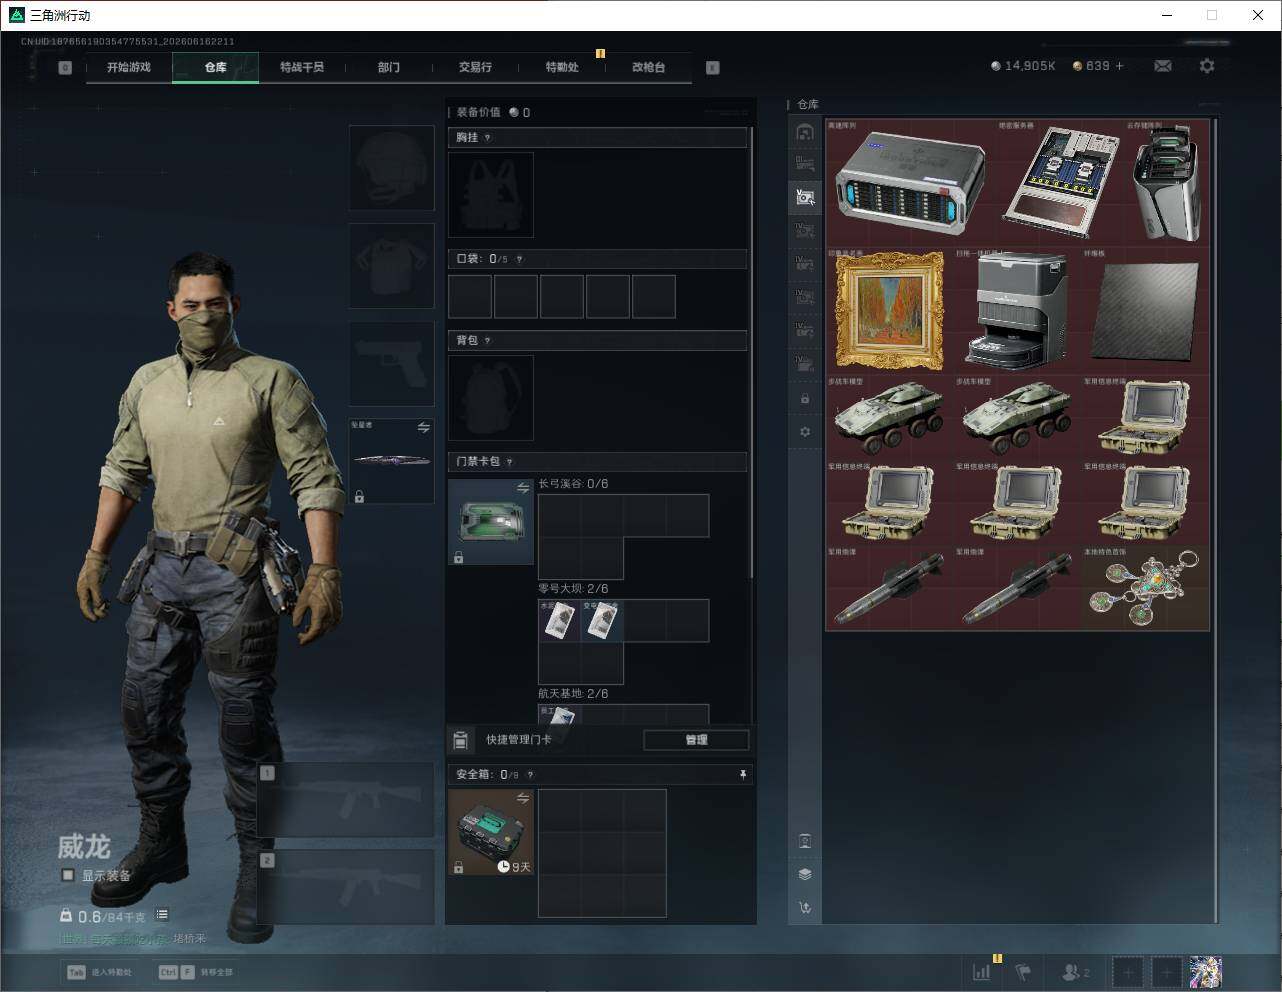Click the Tab 进入特勤处 shortcut button
The width and height of the screenshot is (1282, 992).
pyautogui.click(x=99, y=972)
